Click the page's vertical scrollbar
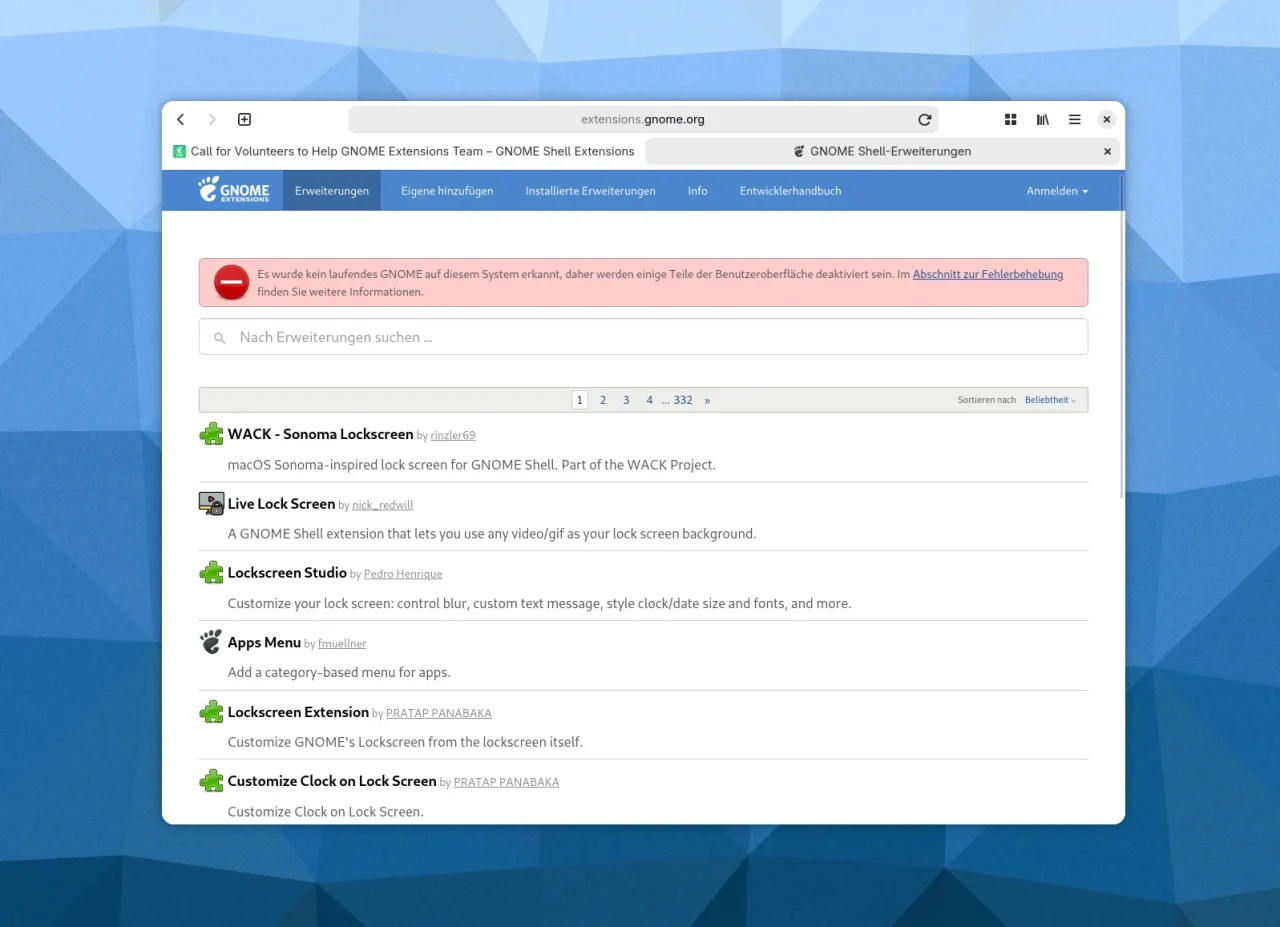Screen dimensions: 1280x927 (x=1121, y=335)
